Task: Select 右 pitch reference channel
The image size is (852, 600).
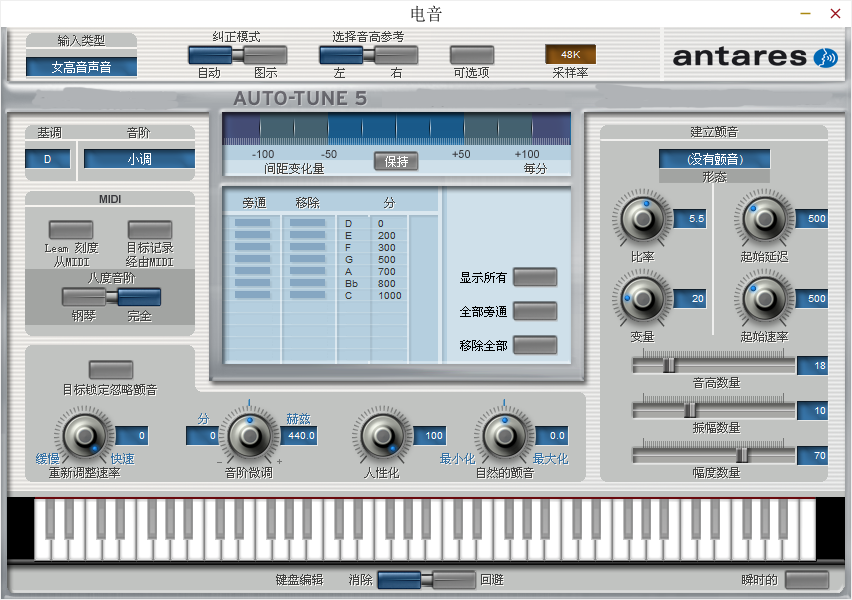Action: 396,55
